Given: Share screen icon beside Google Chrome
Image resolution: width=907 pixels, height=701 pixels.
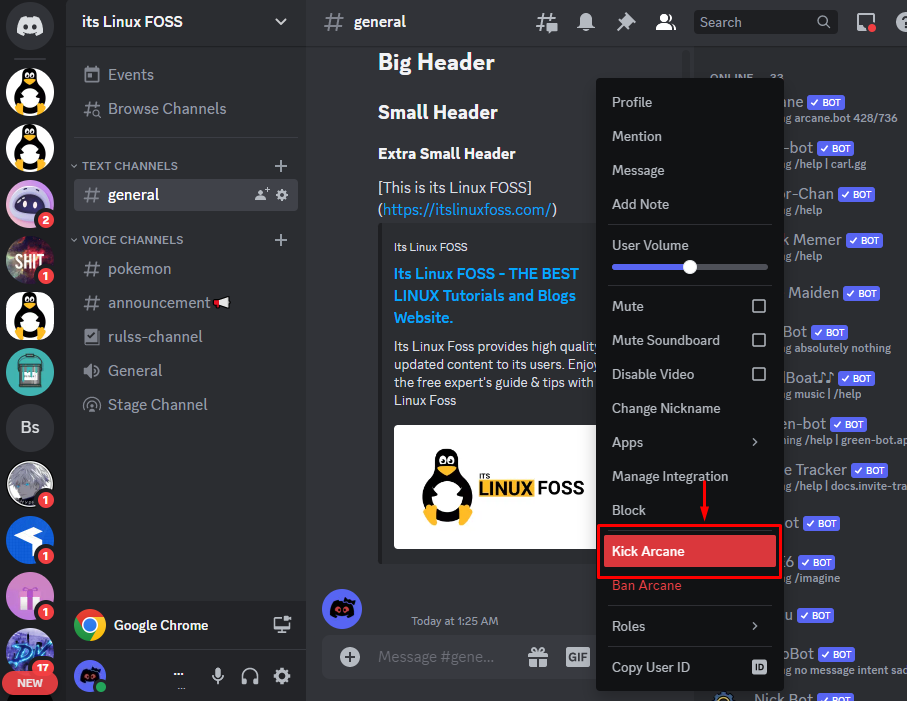Looking at the screenshot, I should [x=282, y=625].
